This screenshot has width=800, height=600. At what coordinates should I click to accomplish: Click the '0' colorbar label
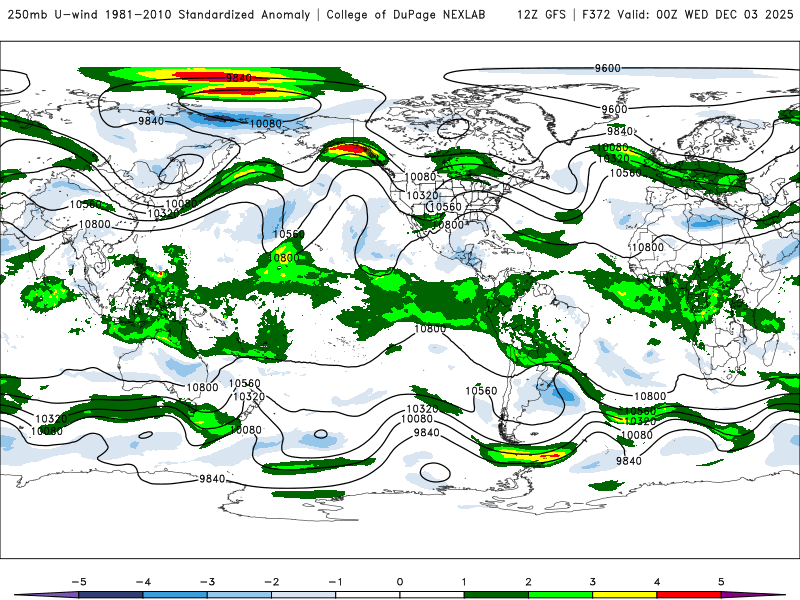tap(400, 582)
